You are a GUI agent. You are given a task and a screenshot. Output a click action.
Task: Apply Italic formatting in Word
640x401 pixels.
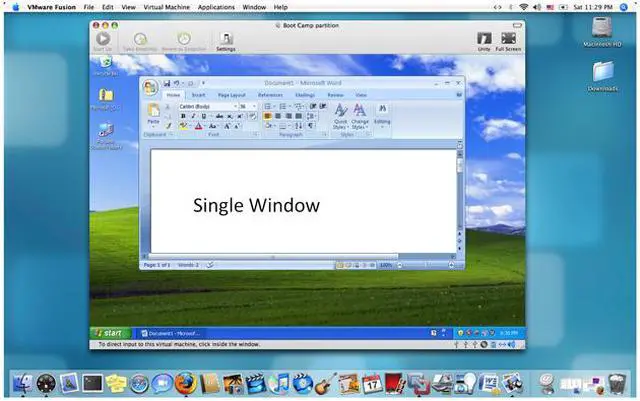[x=193, y=116]
